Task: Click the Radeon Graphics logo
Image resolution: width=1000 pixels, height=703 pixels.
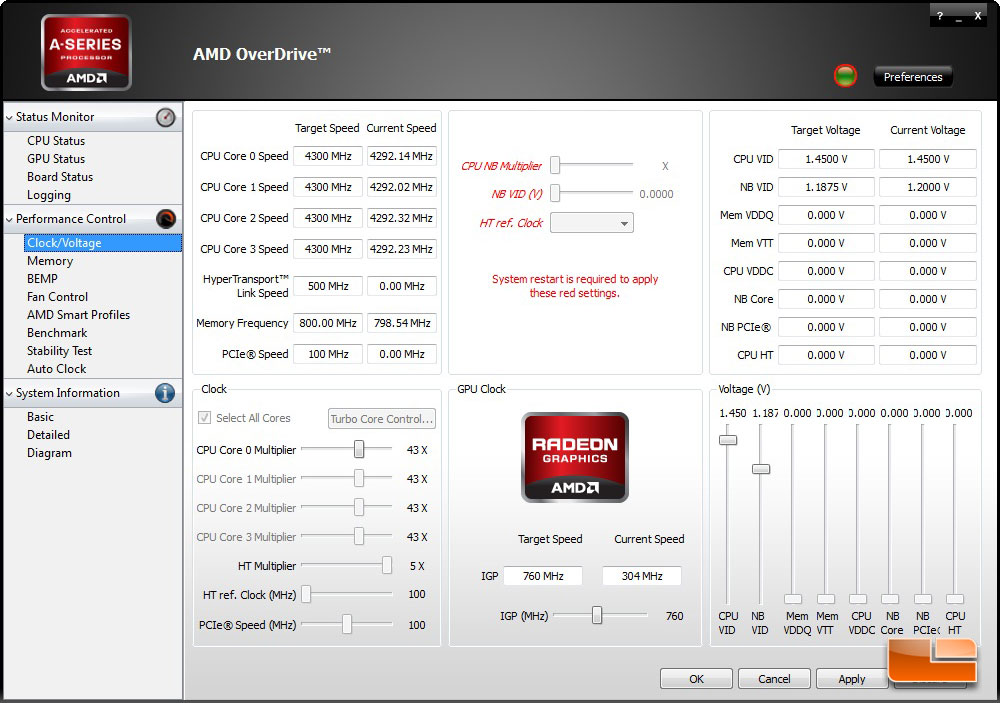Action: [x=575, y=457]
